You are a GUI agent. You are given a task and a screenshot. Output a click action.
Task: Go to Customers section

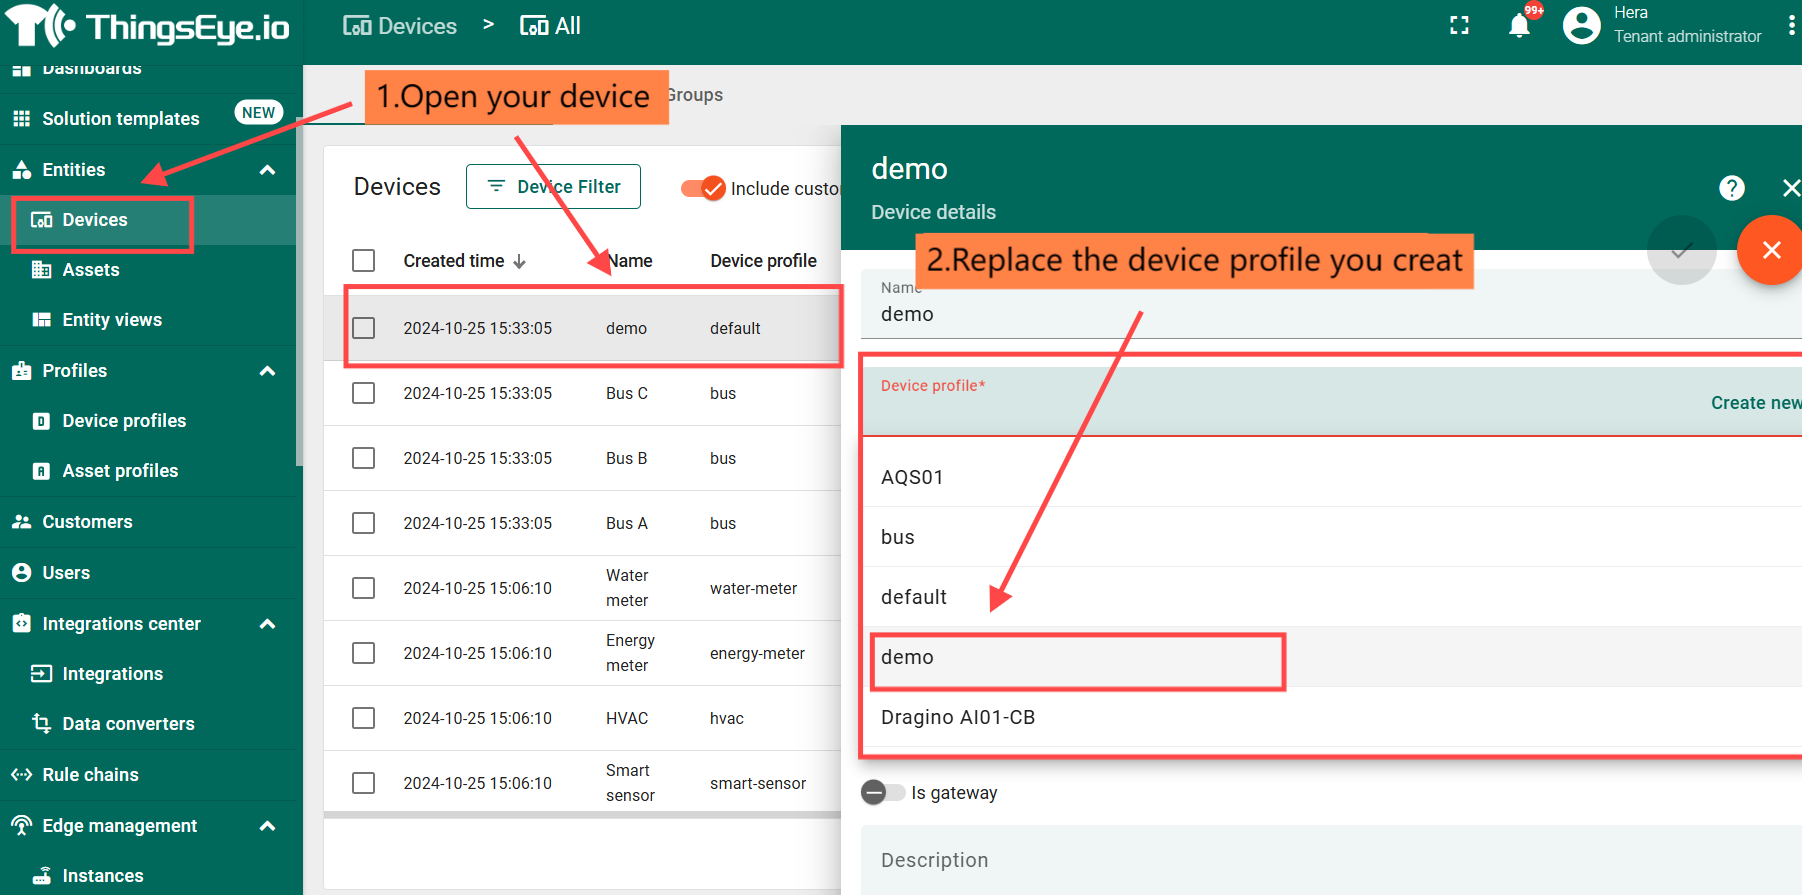(87, 522)
